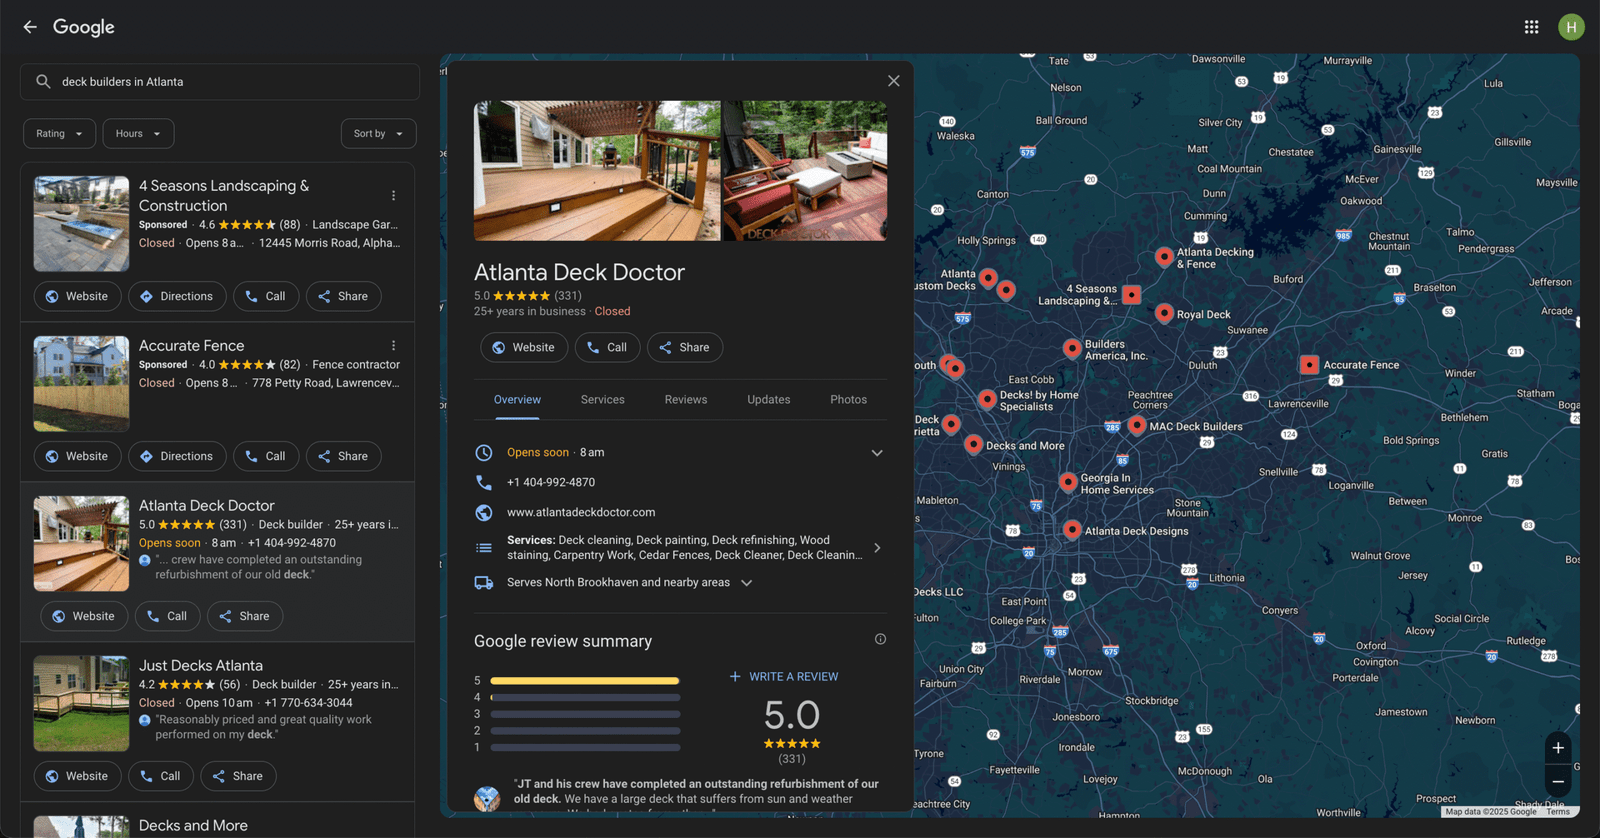1600x838 pixels.
Task: Click the search field with deck builders query
Action: click(x=220, y=82)
